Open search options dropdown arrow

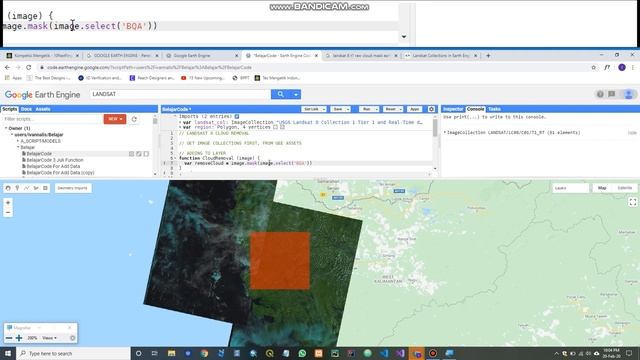point(296,94)
